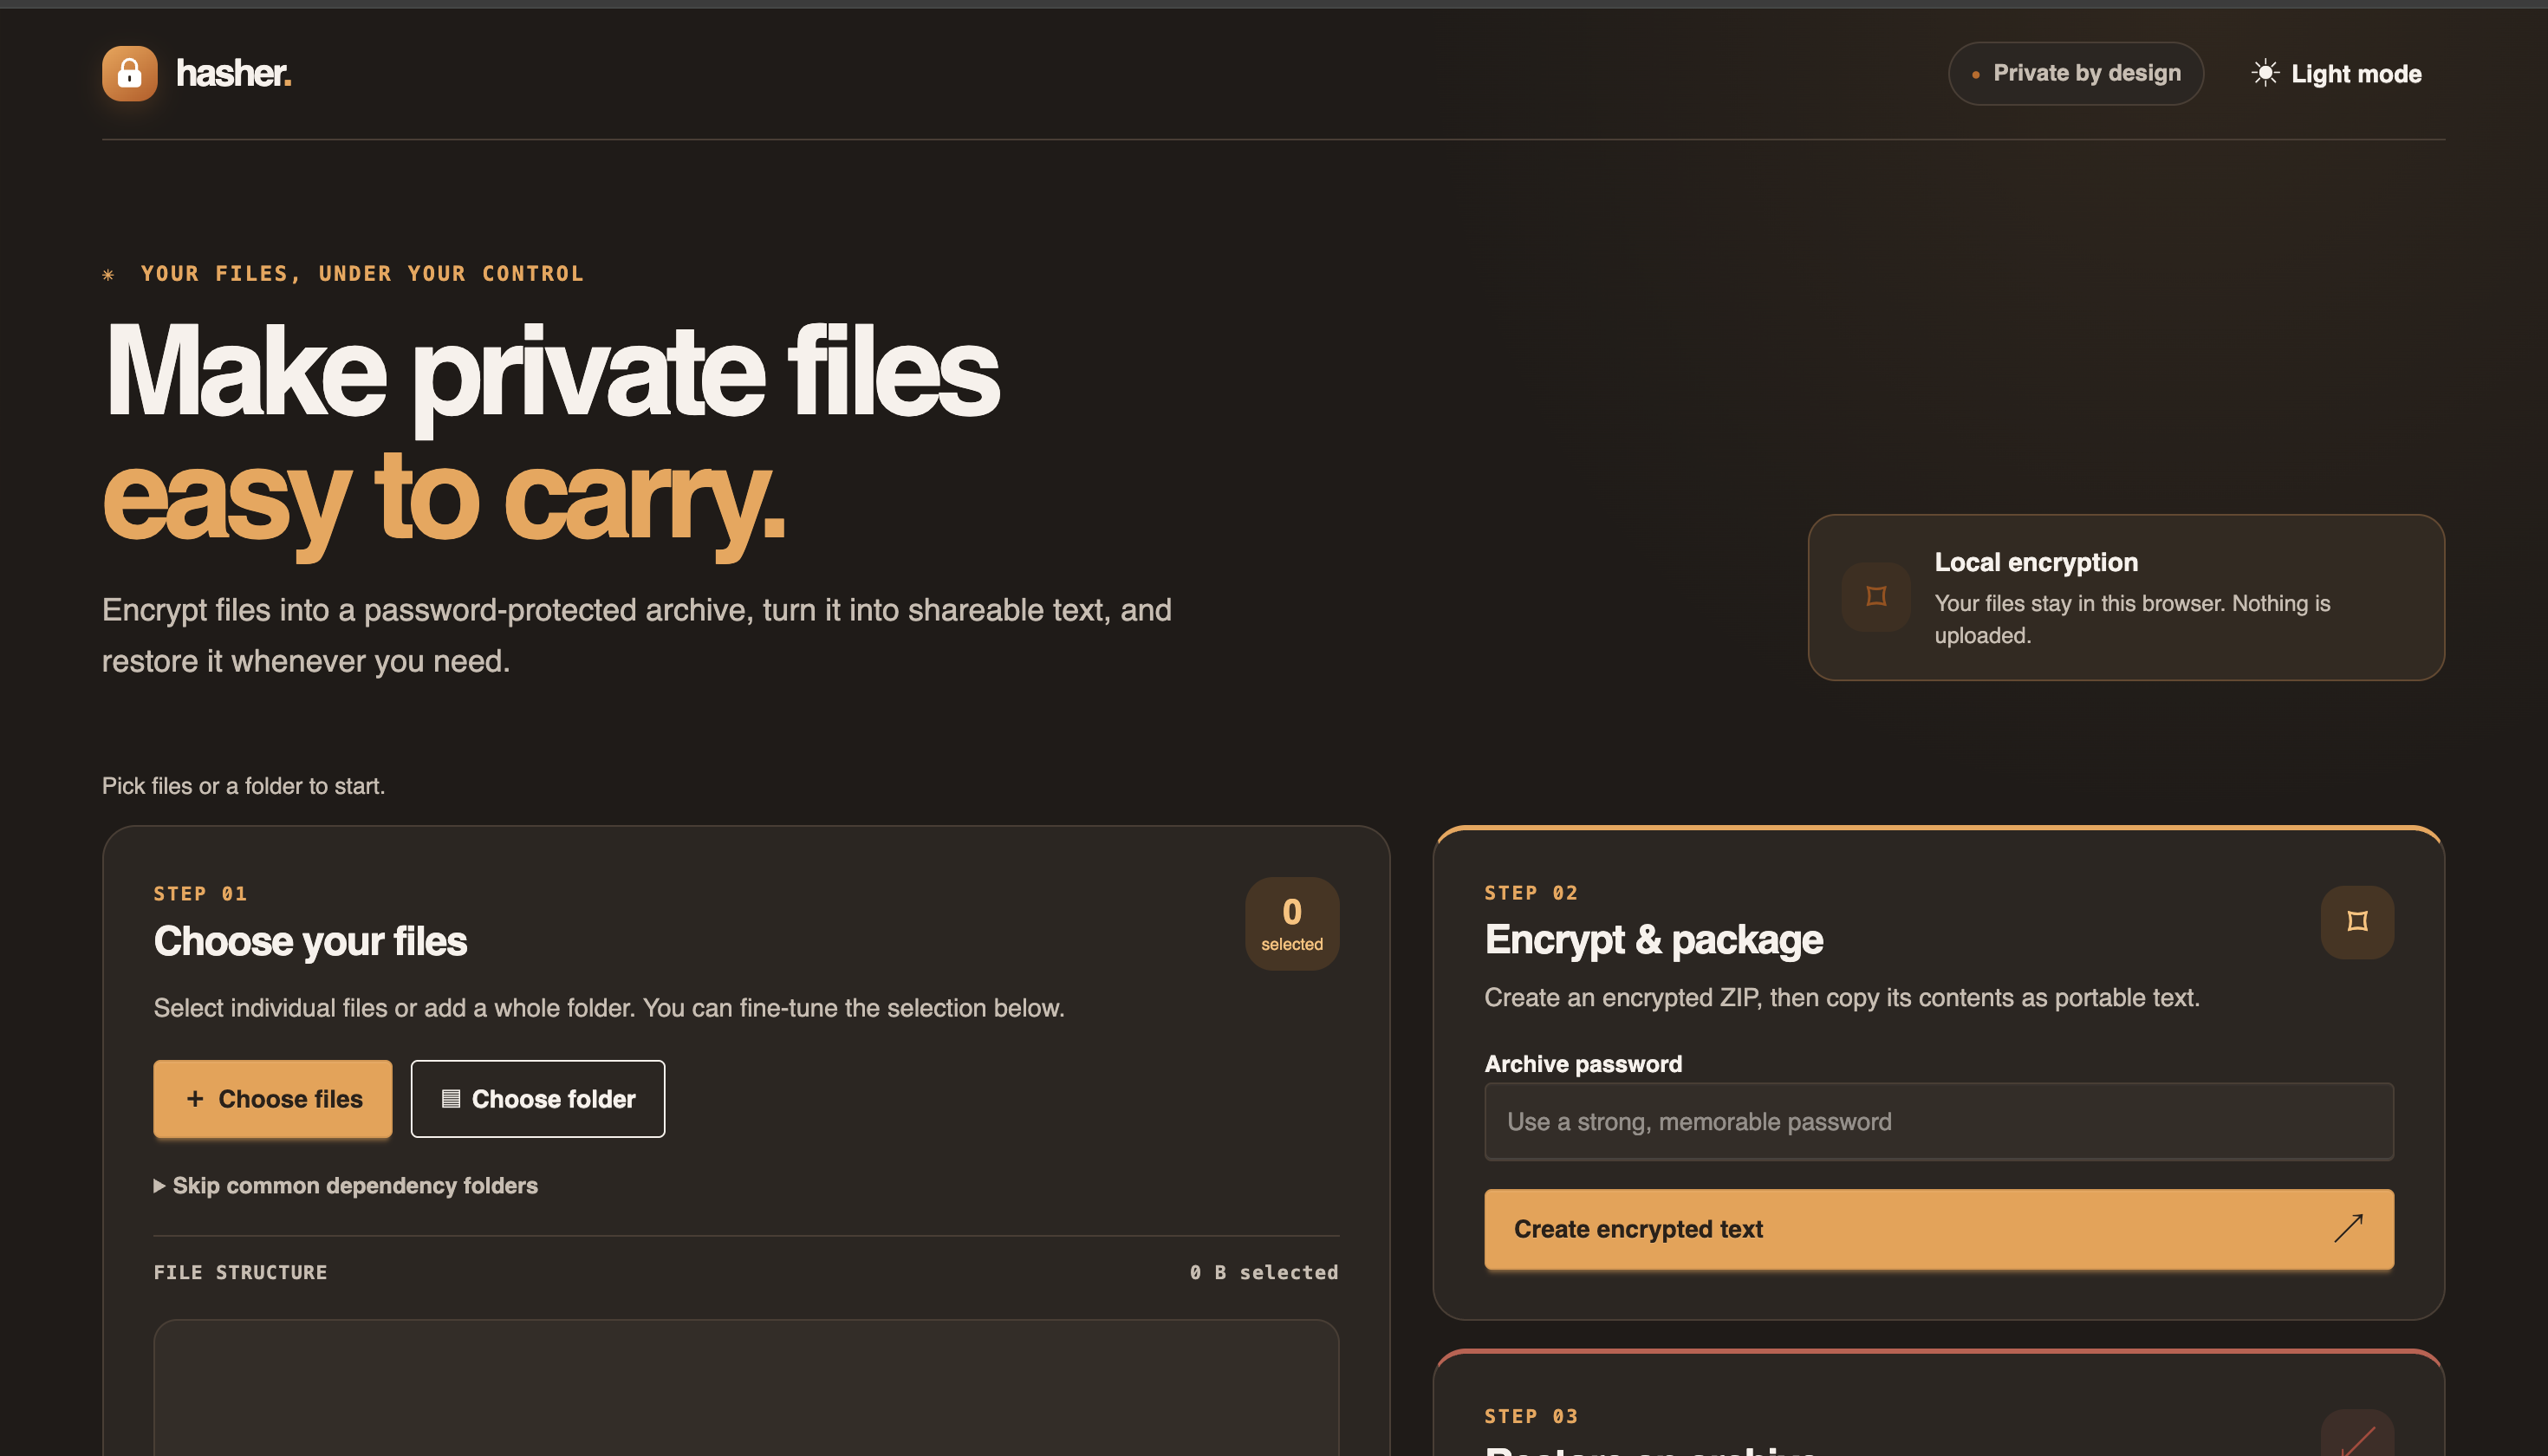
Task: Click the folder list icon on Choose folder
Action: (451, 1098)
